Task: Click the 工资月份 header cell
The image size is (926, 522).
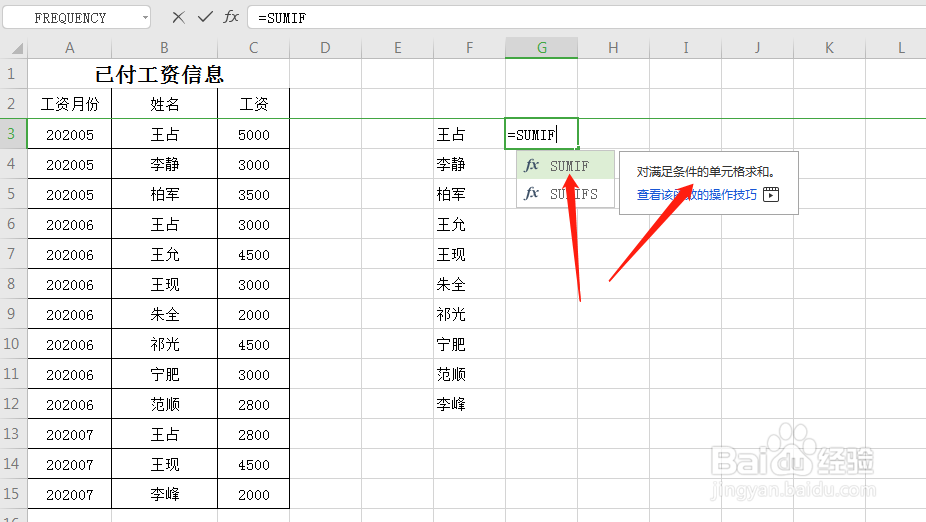Action: (x=70, y=104)
